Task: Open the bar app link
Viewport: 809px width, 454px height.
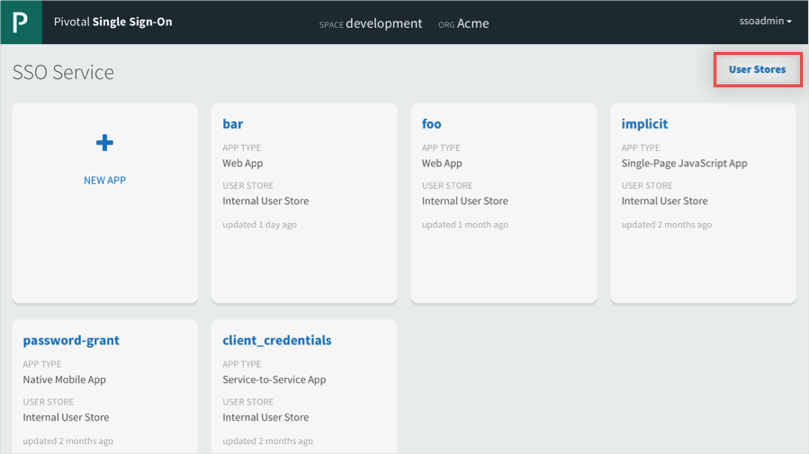Action: pos(233,124)
